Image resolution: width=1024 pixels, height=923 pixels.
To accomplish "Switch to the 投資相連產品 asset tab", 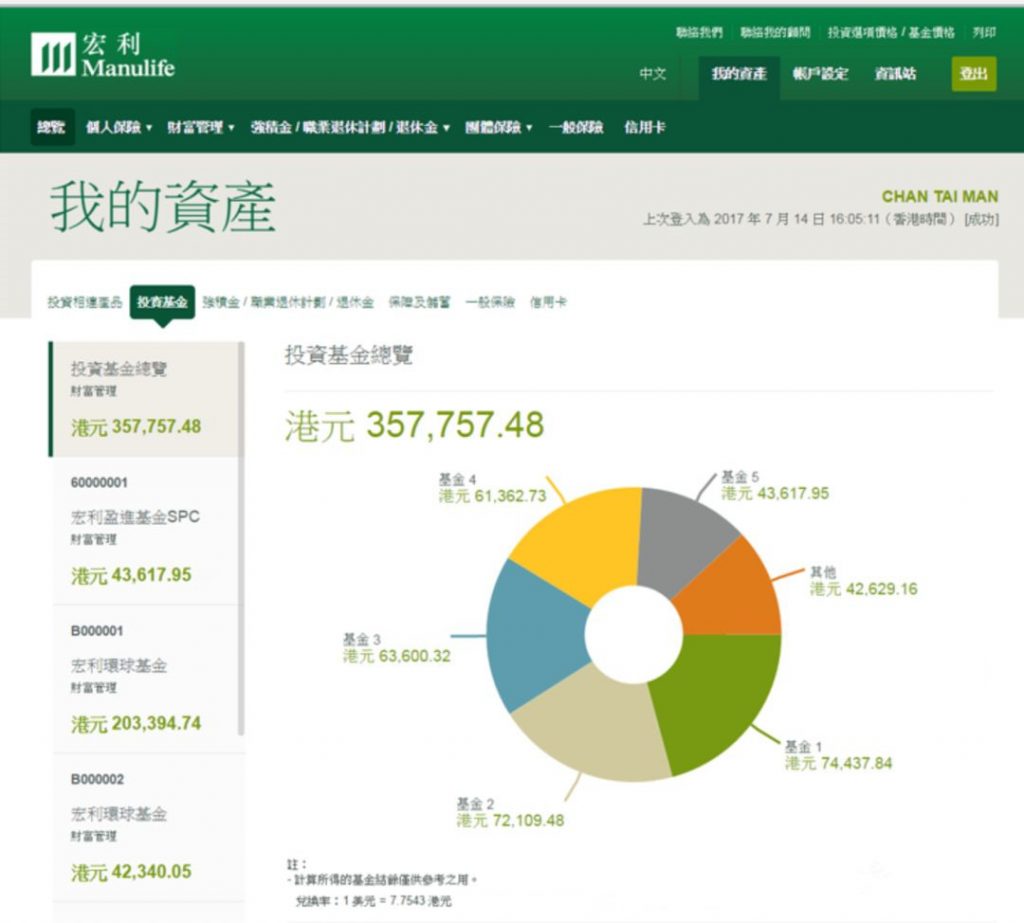I will click(x=85, y=302).
